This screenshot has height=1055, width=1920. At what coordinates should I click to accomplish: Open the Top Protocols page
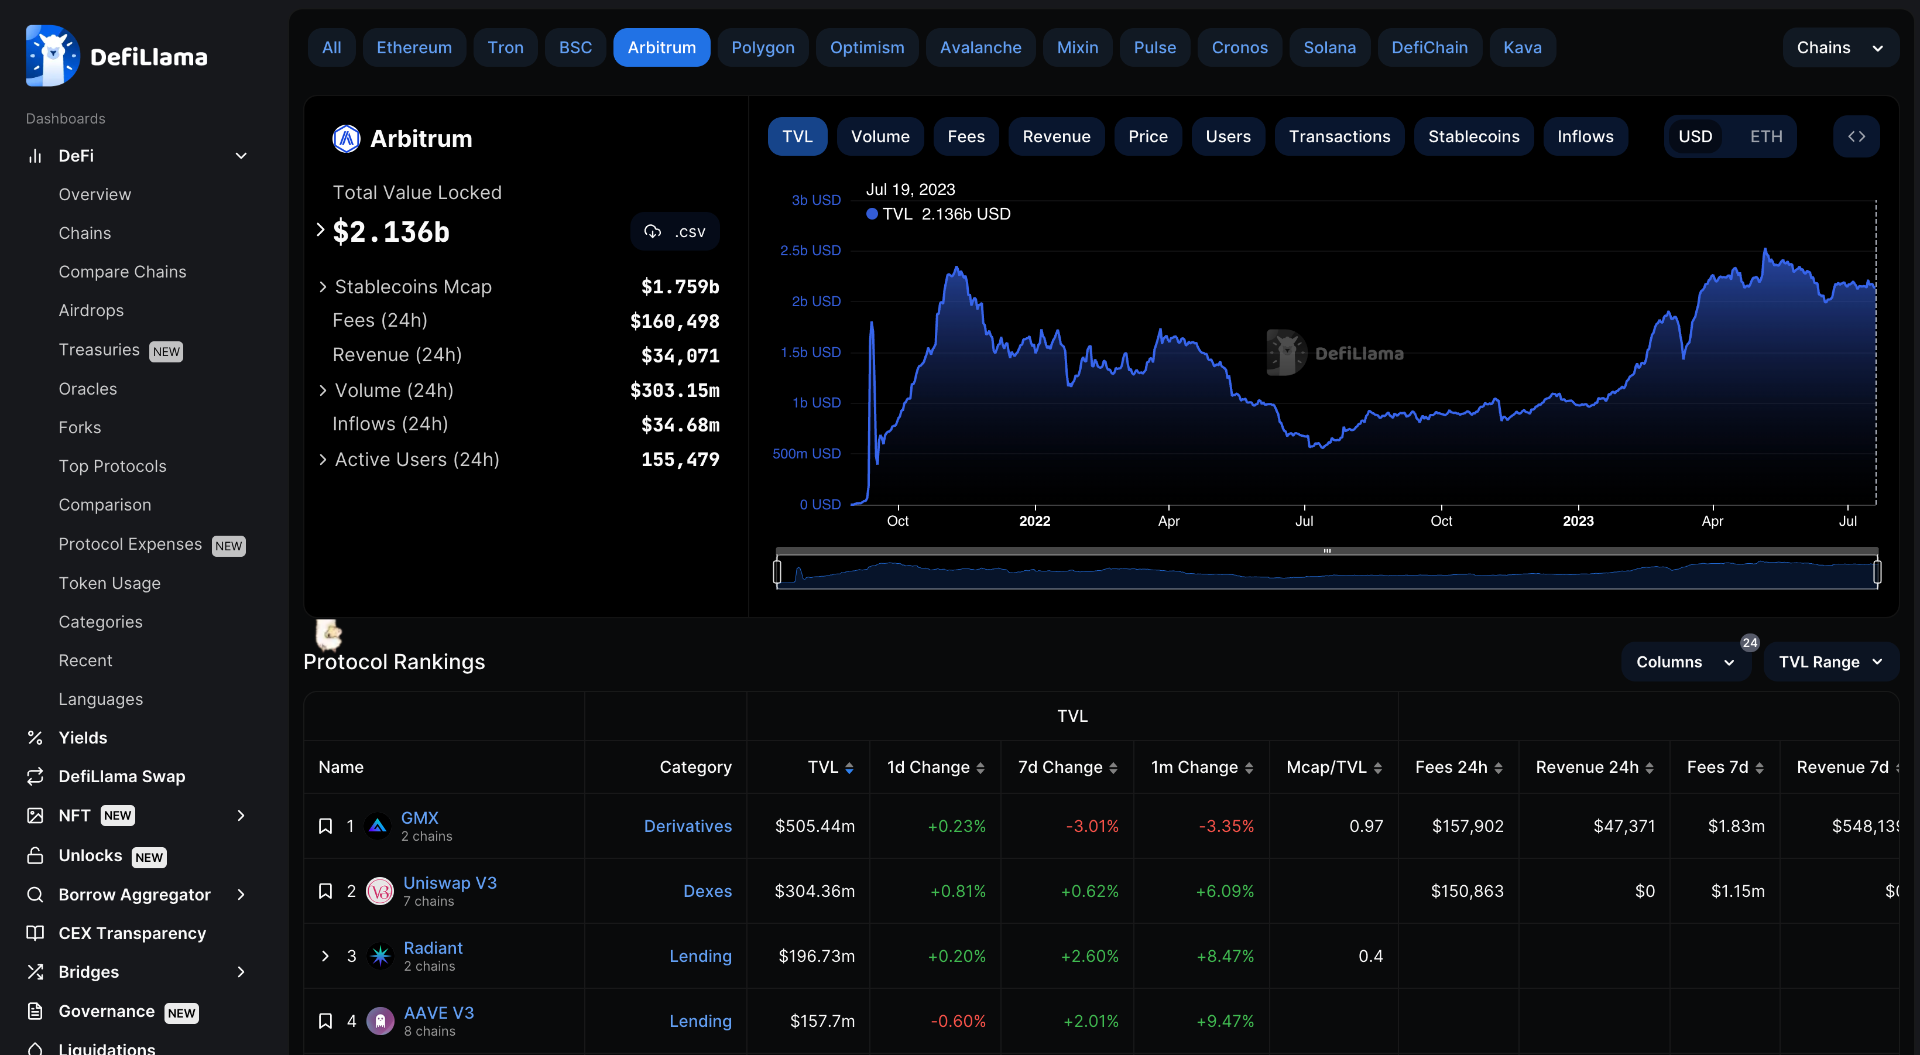tap(112, 466)
